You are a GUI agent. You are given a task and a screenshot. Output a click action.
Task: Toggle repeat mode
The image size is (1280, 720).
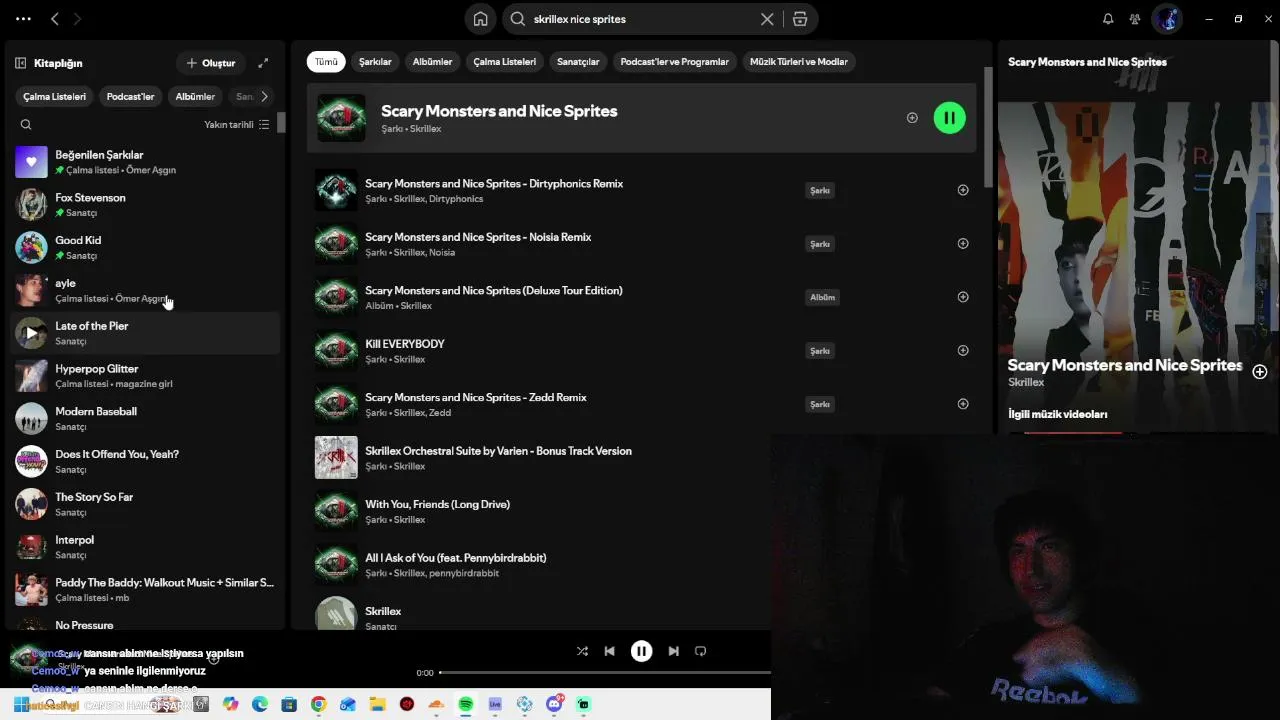coord(700,651)
